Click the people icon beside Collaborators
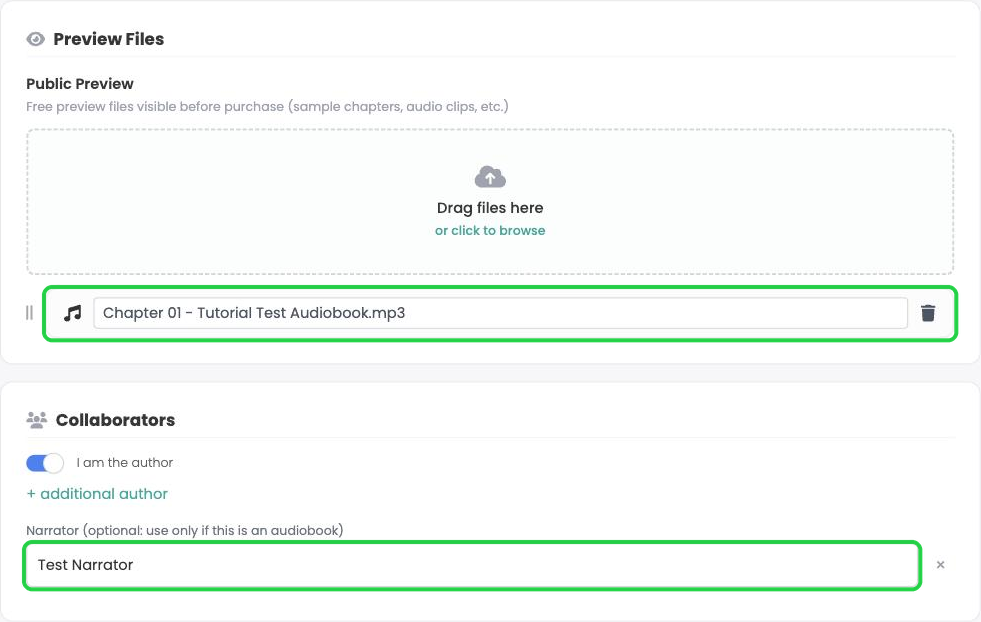The height and width of the screenshot is (622, 981). coord(36,420)
